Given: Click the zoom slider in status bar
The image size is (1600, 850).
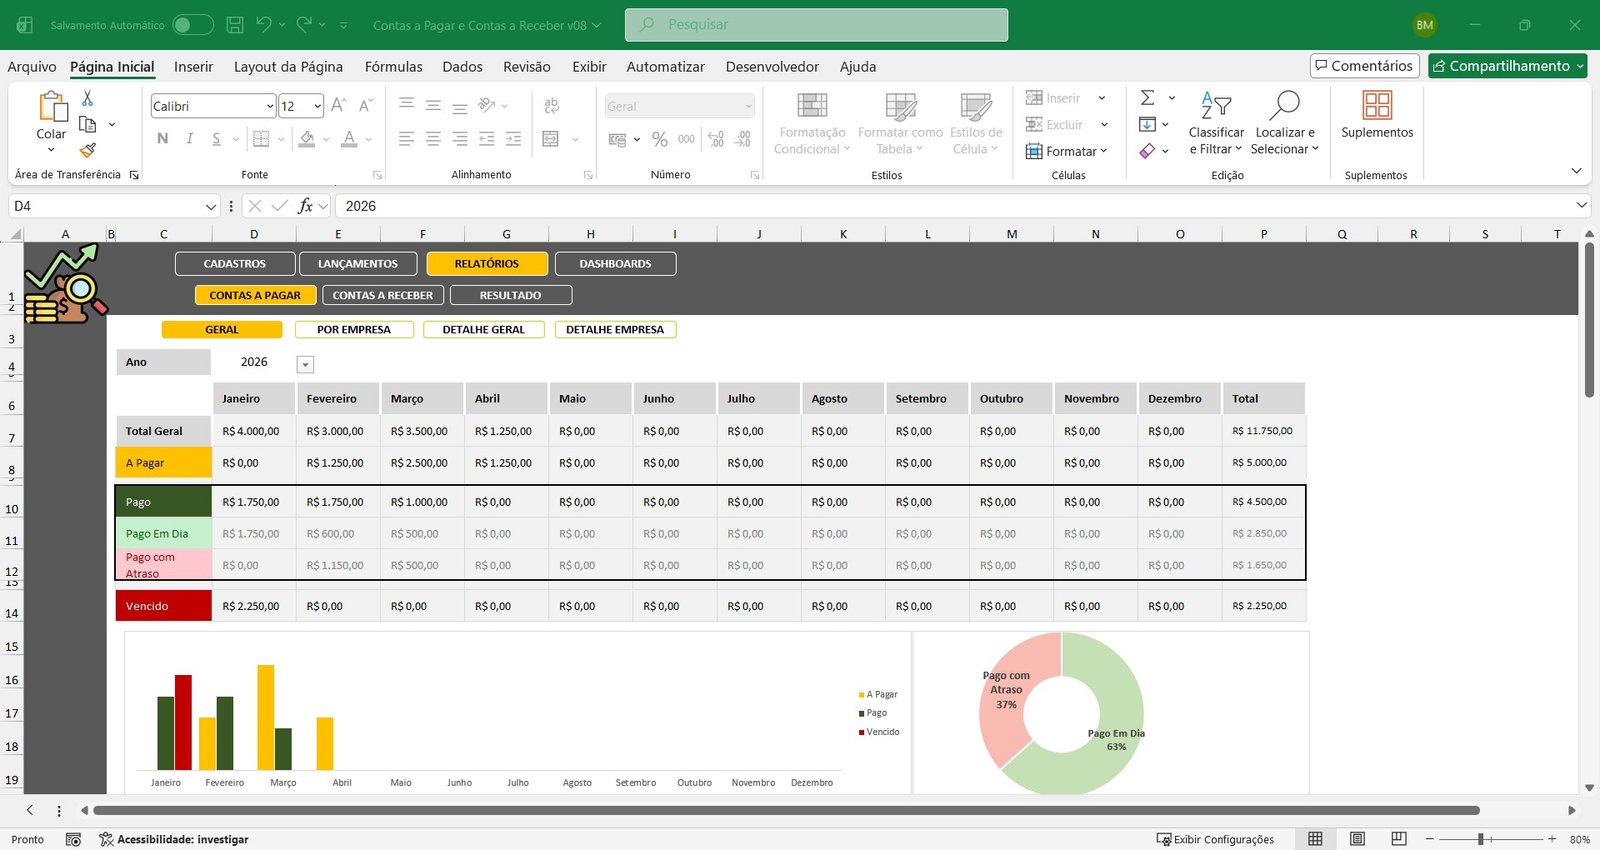Looking at the screenshot, I should coord(1480,839).
